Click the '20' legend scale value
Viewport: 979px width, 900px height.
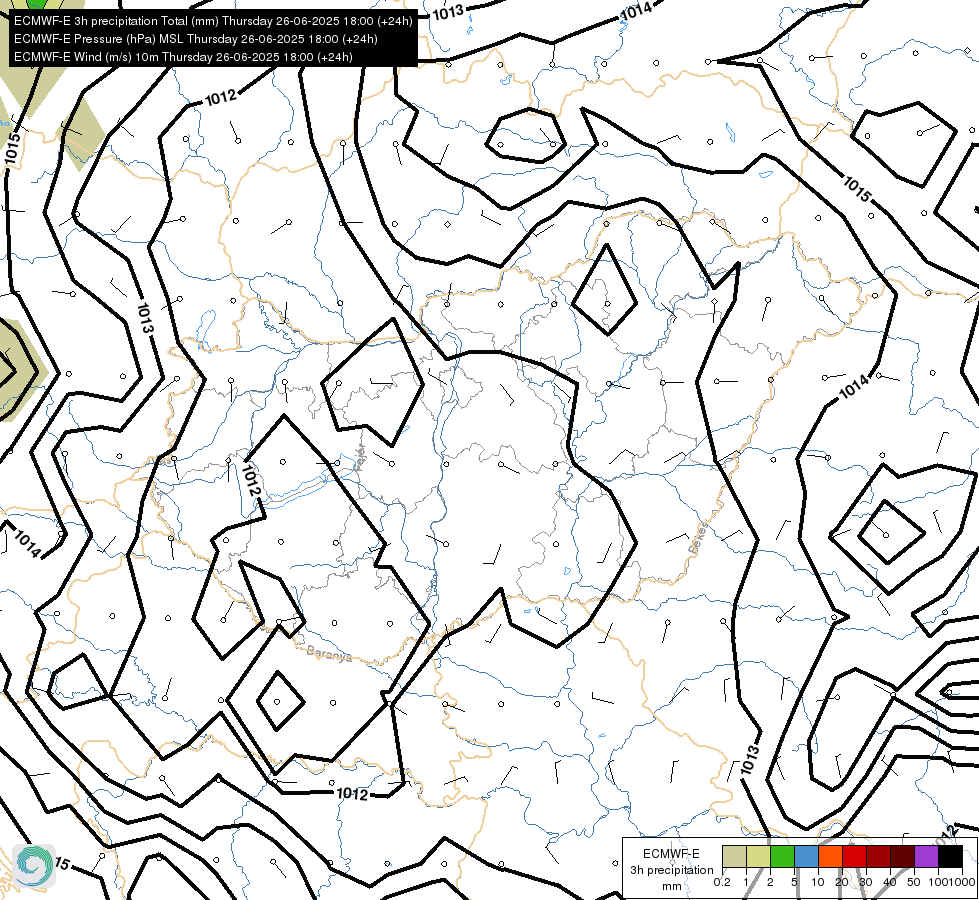coord(842,882)
